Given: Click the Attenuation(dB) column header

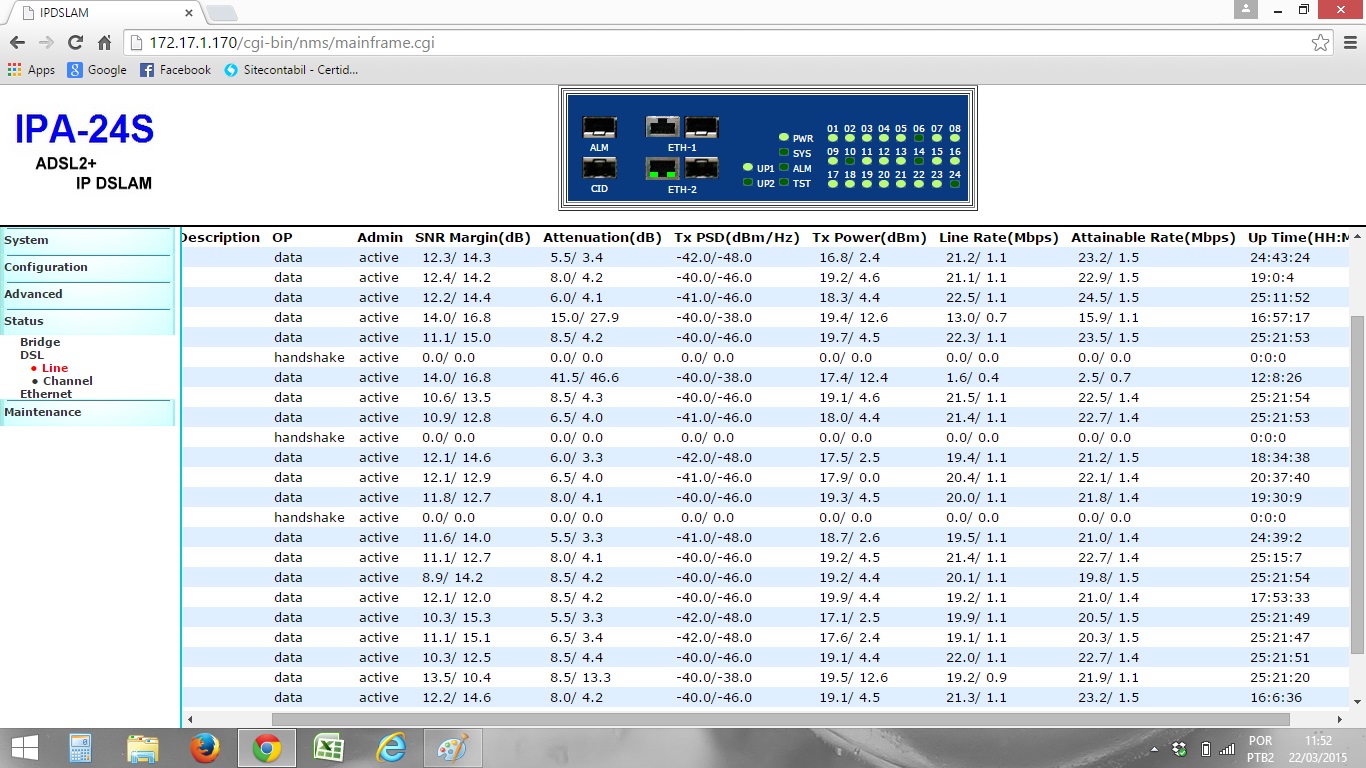Looking at the screenshot, I should pyautogui.click(x=602, y=238).
